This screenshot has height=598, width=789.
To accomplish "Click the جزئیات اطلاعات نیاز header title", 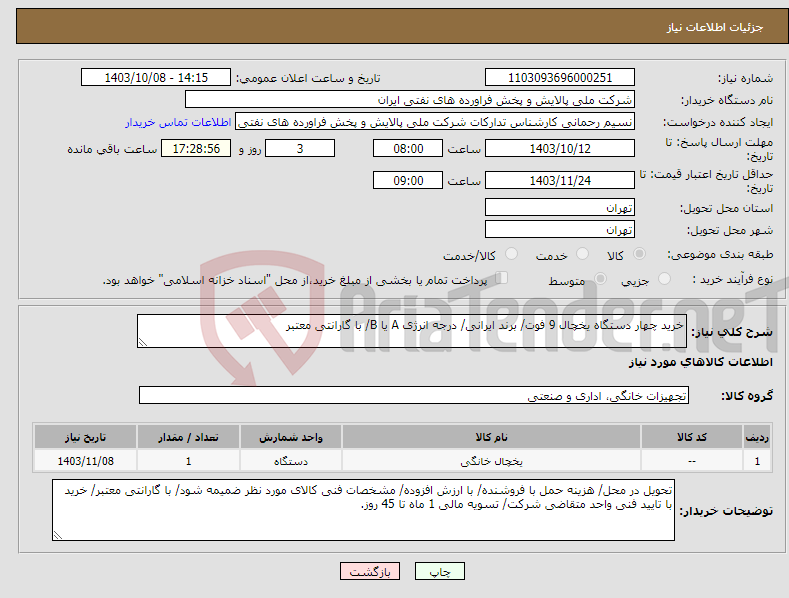I will [715, 27].
